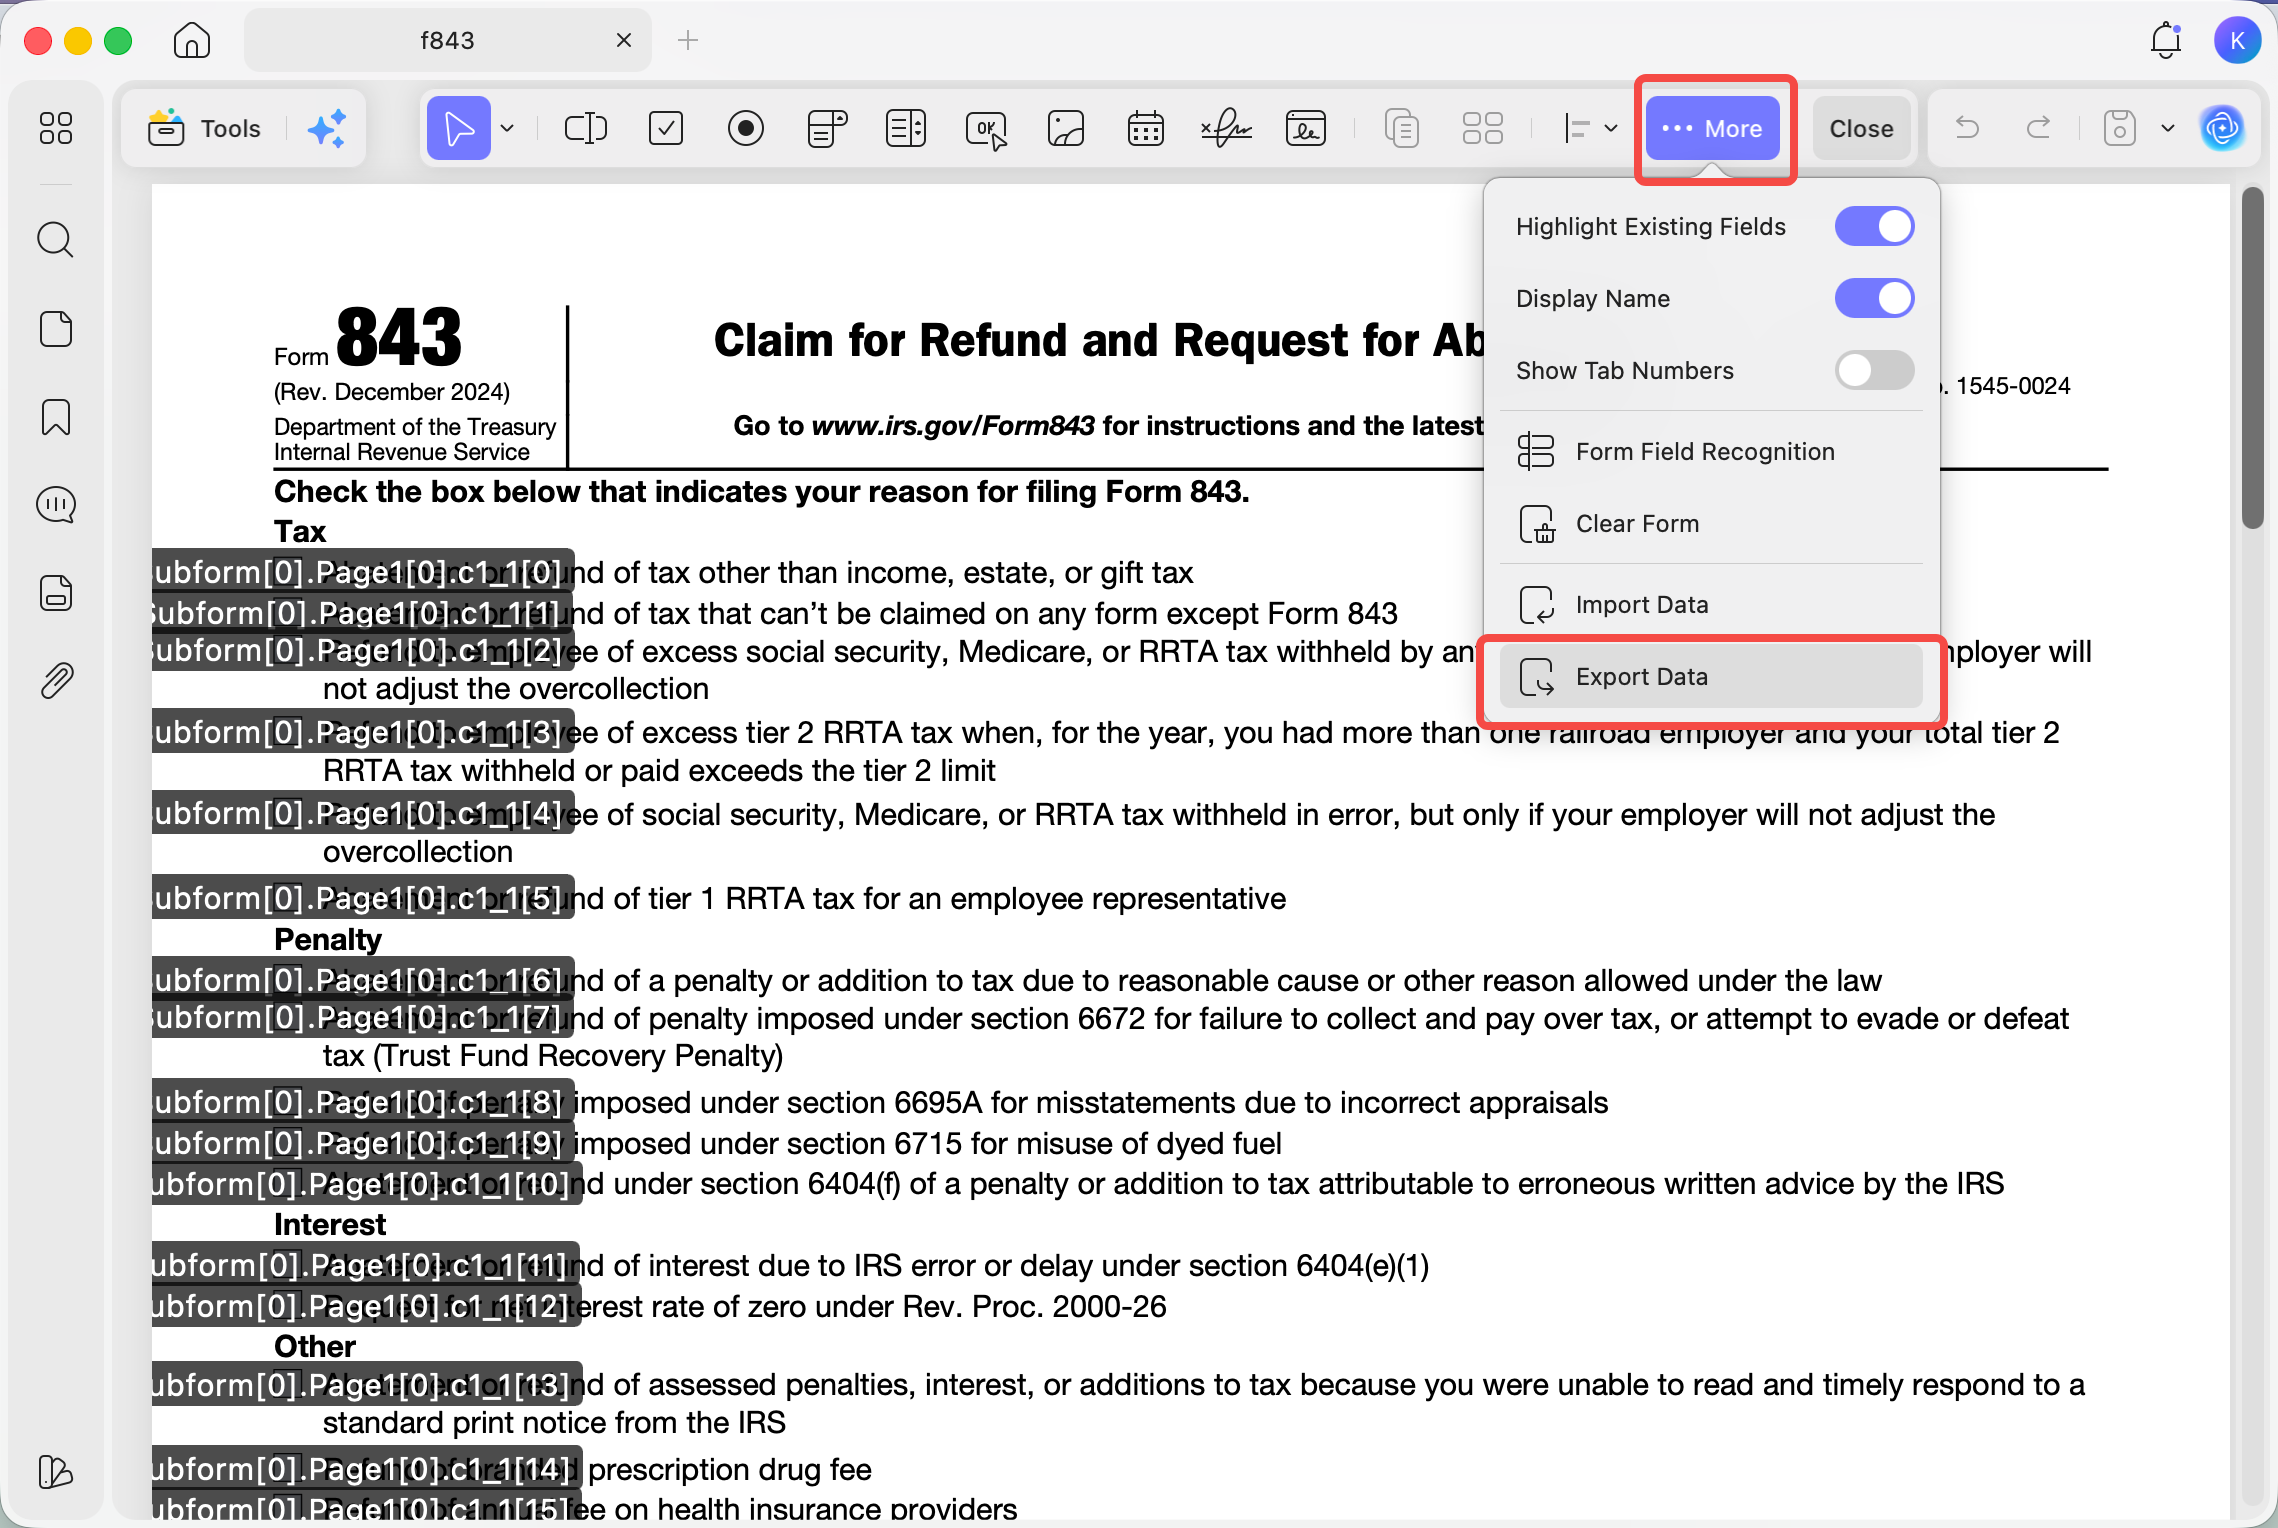Open the search magnifier in sidebar
This screenshot has width=2278, height=1528.
[56, 240]
